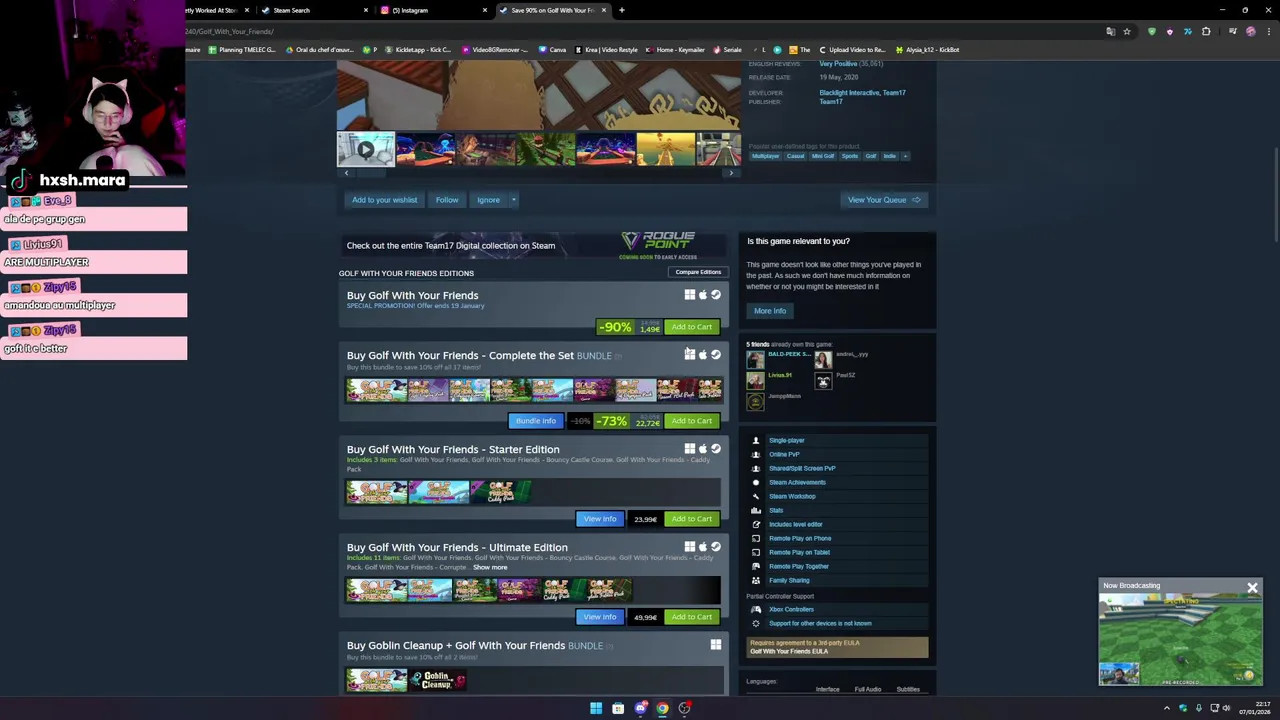Expand the Ignore options dropdown arrow
This screenshot has width=1280, height=720.
click(x=513, y=200)
